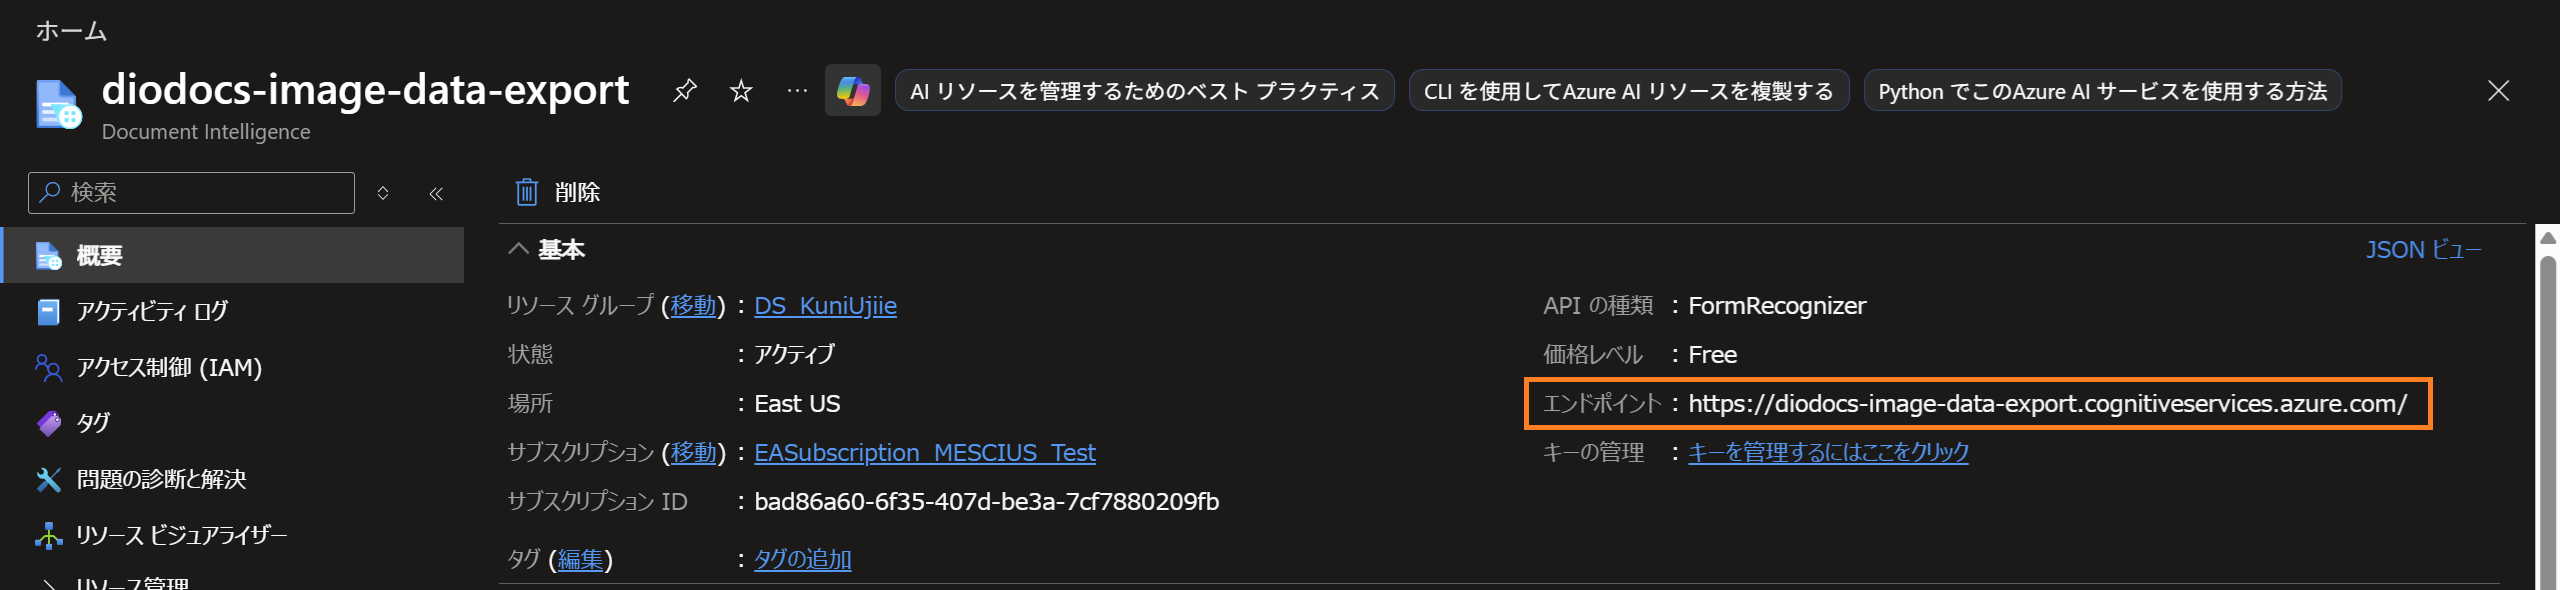
Task: Click the Access control (IAM) people icon
Action: tap(48, 368)
